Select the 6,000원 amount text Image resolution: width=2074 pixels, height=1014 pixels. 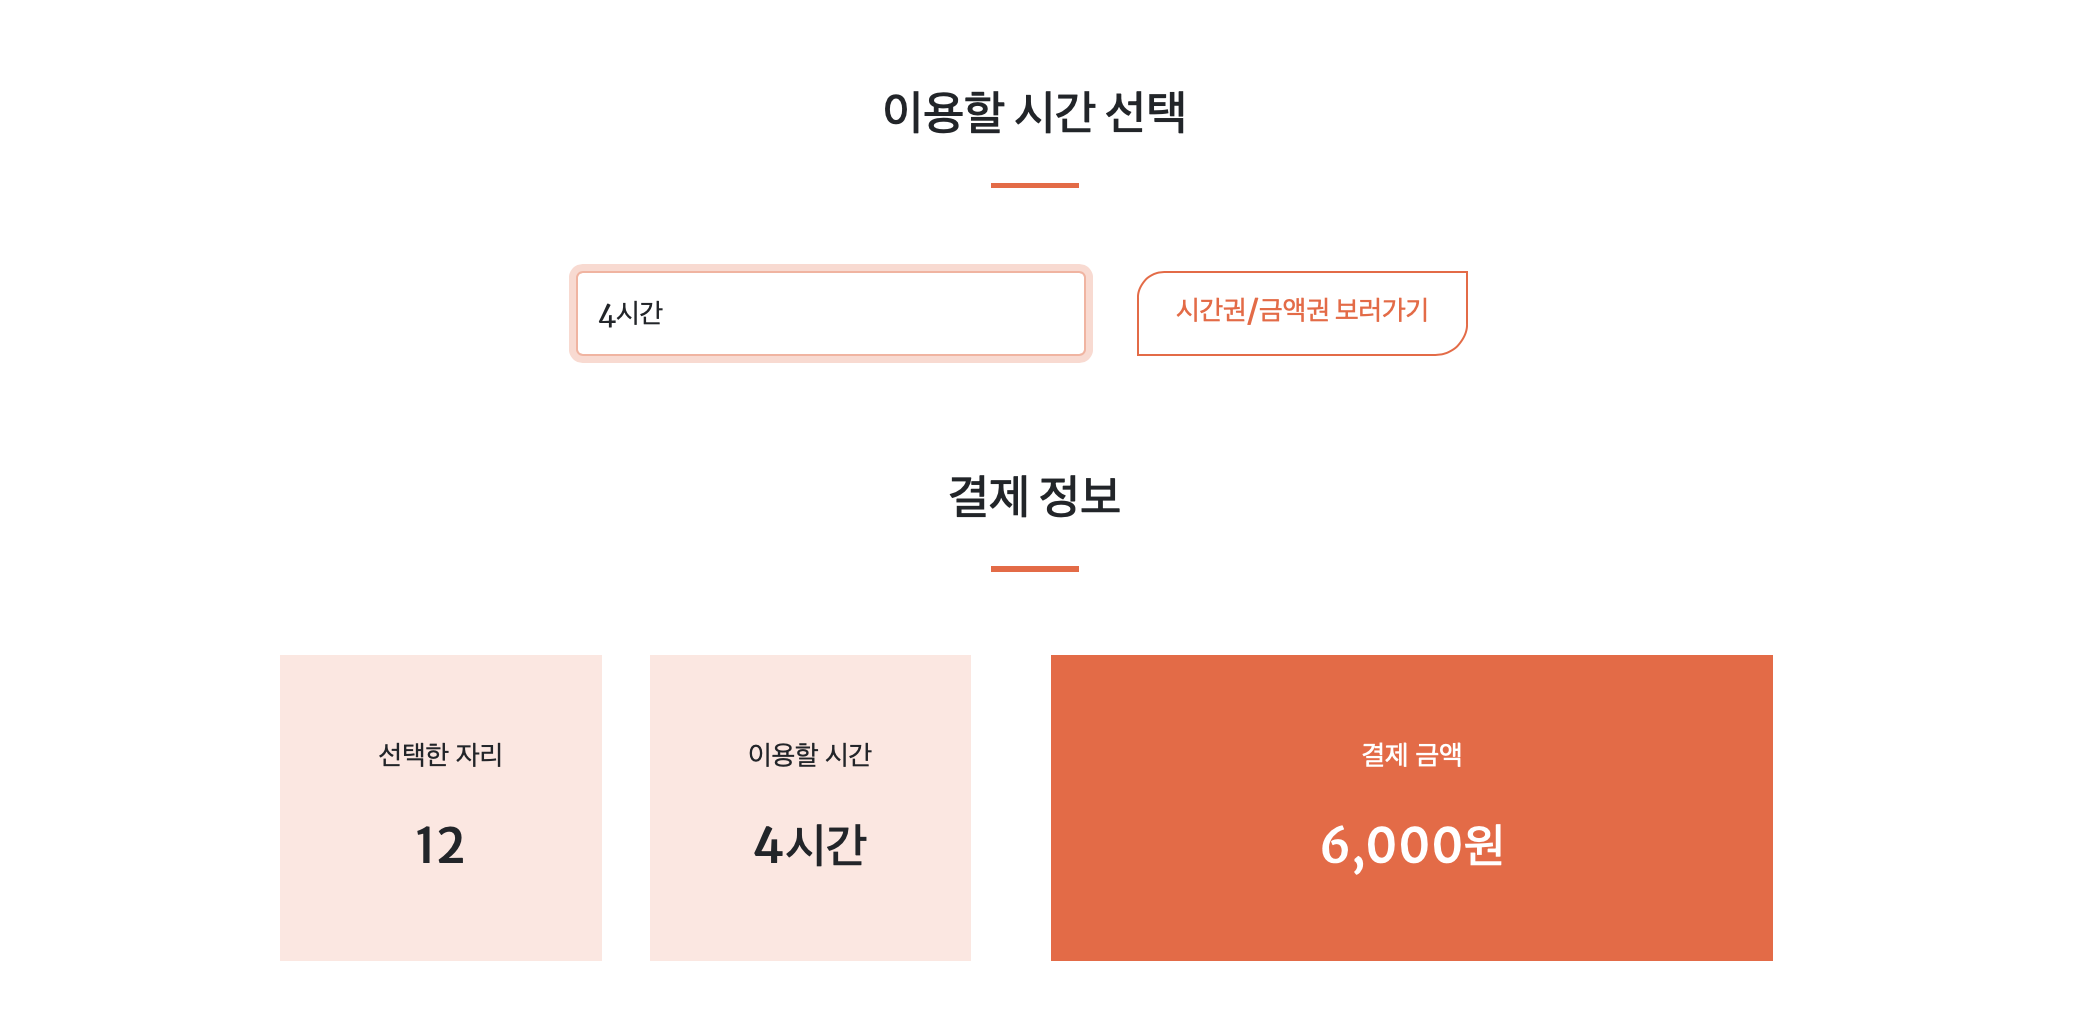click(x=1412, y=847)
